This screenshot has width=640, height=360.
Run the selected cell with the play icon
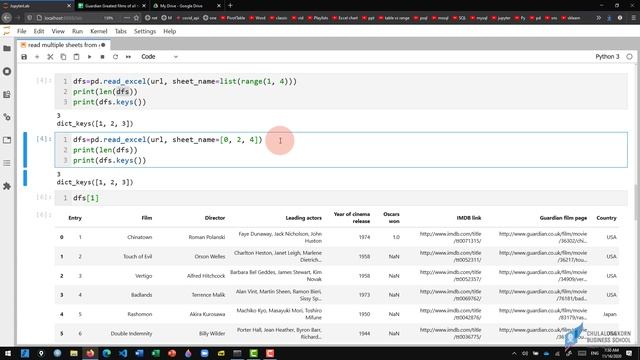click(89, 57)
